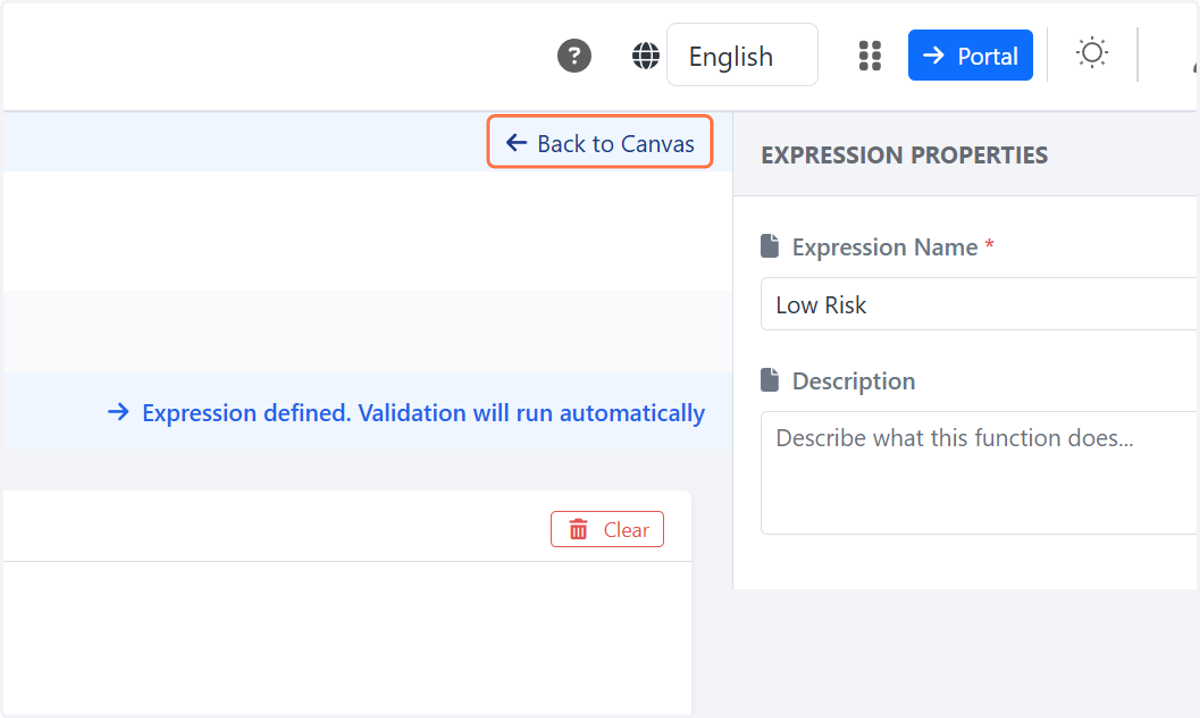Click the document icon beside Description
The width and height of the screenshot is (1200, 718).
click(x=769, y=380)
